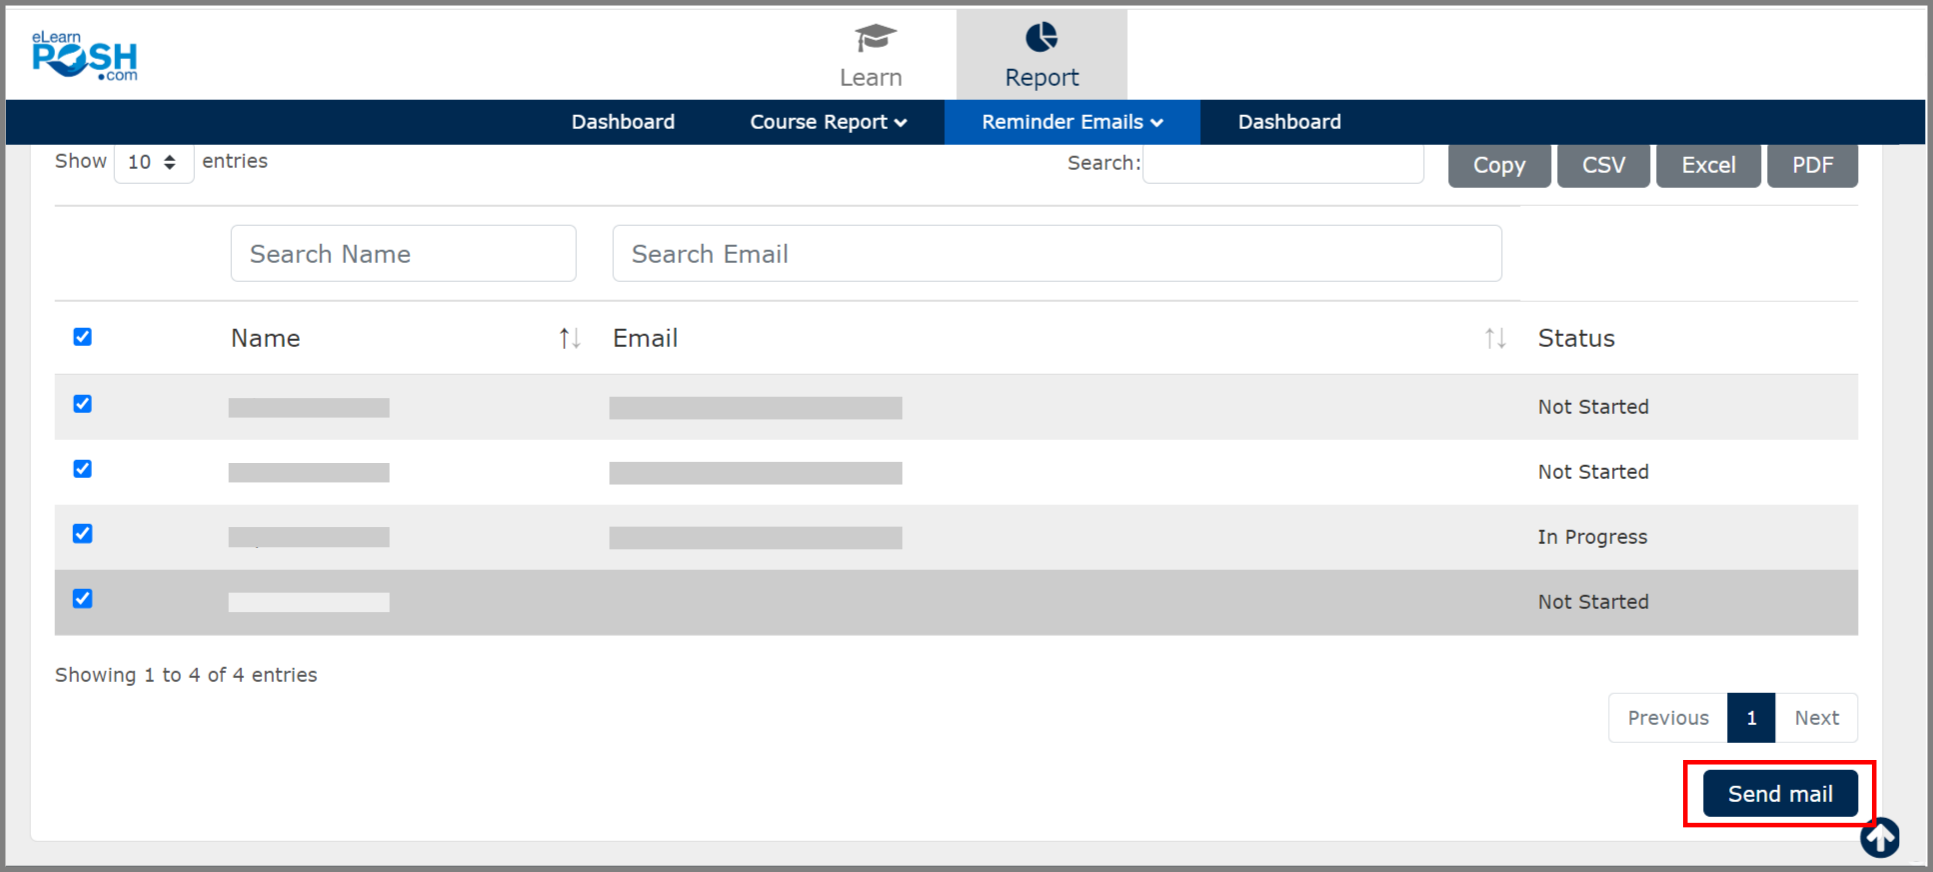
Task: Uncheck the In Progress row checkbox
Action: click(x=83, y=534)
